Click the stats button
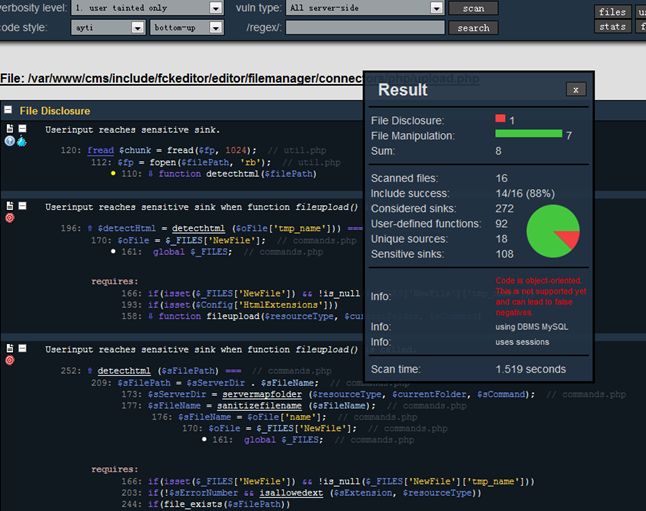 [x=612, y=27]
